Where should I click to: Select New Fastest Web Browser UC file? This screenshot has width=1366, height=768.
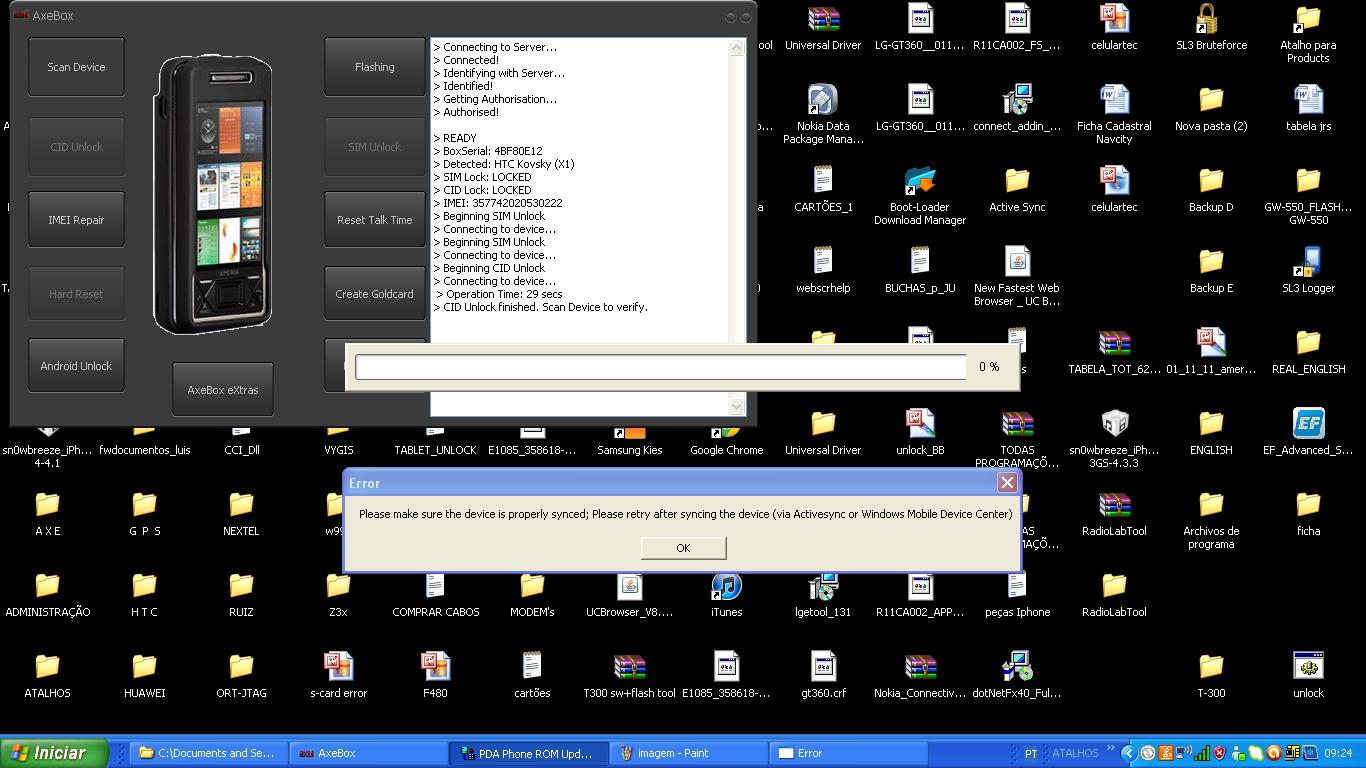coord(1017,262)
